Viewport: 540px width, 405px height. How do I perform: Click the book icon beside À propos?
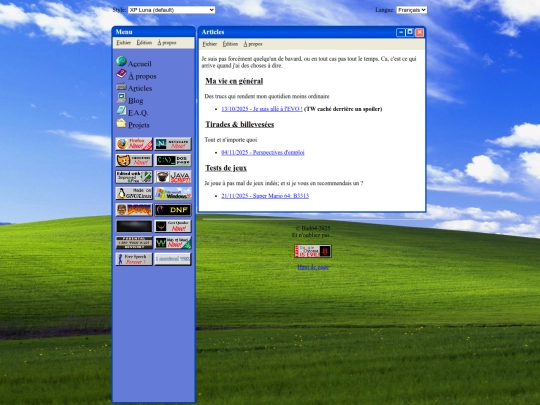click(x=121, y=73)
